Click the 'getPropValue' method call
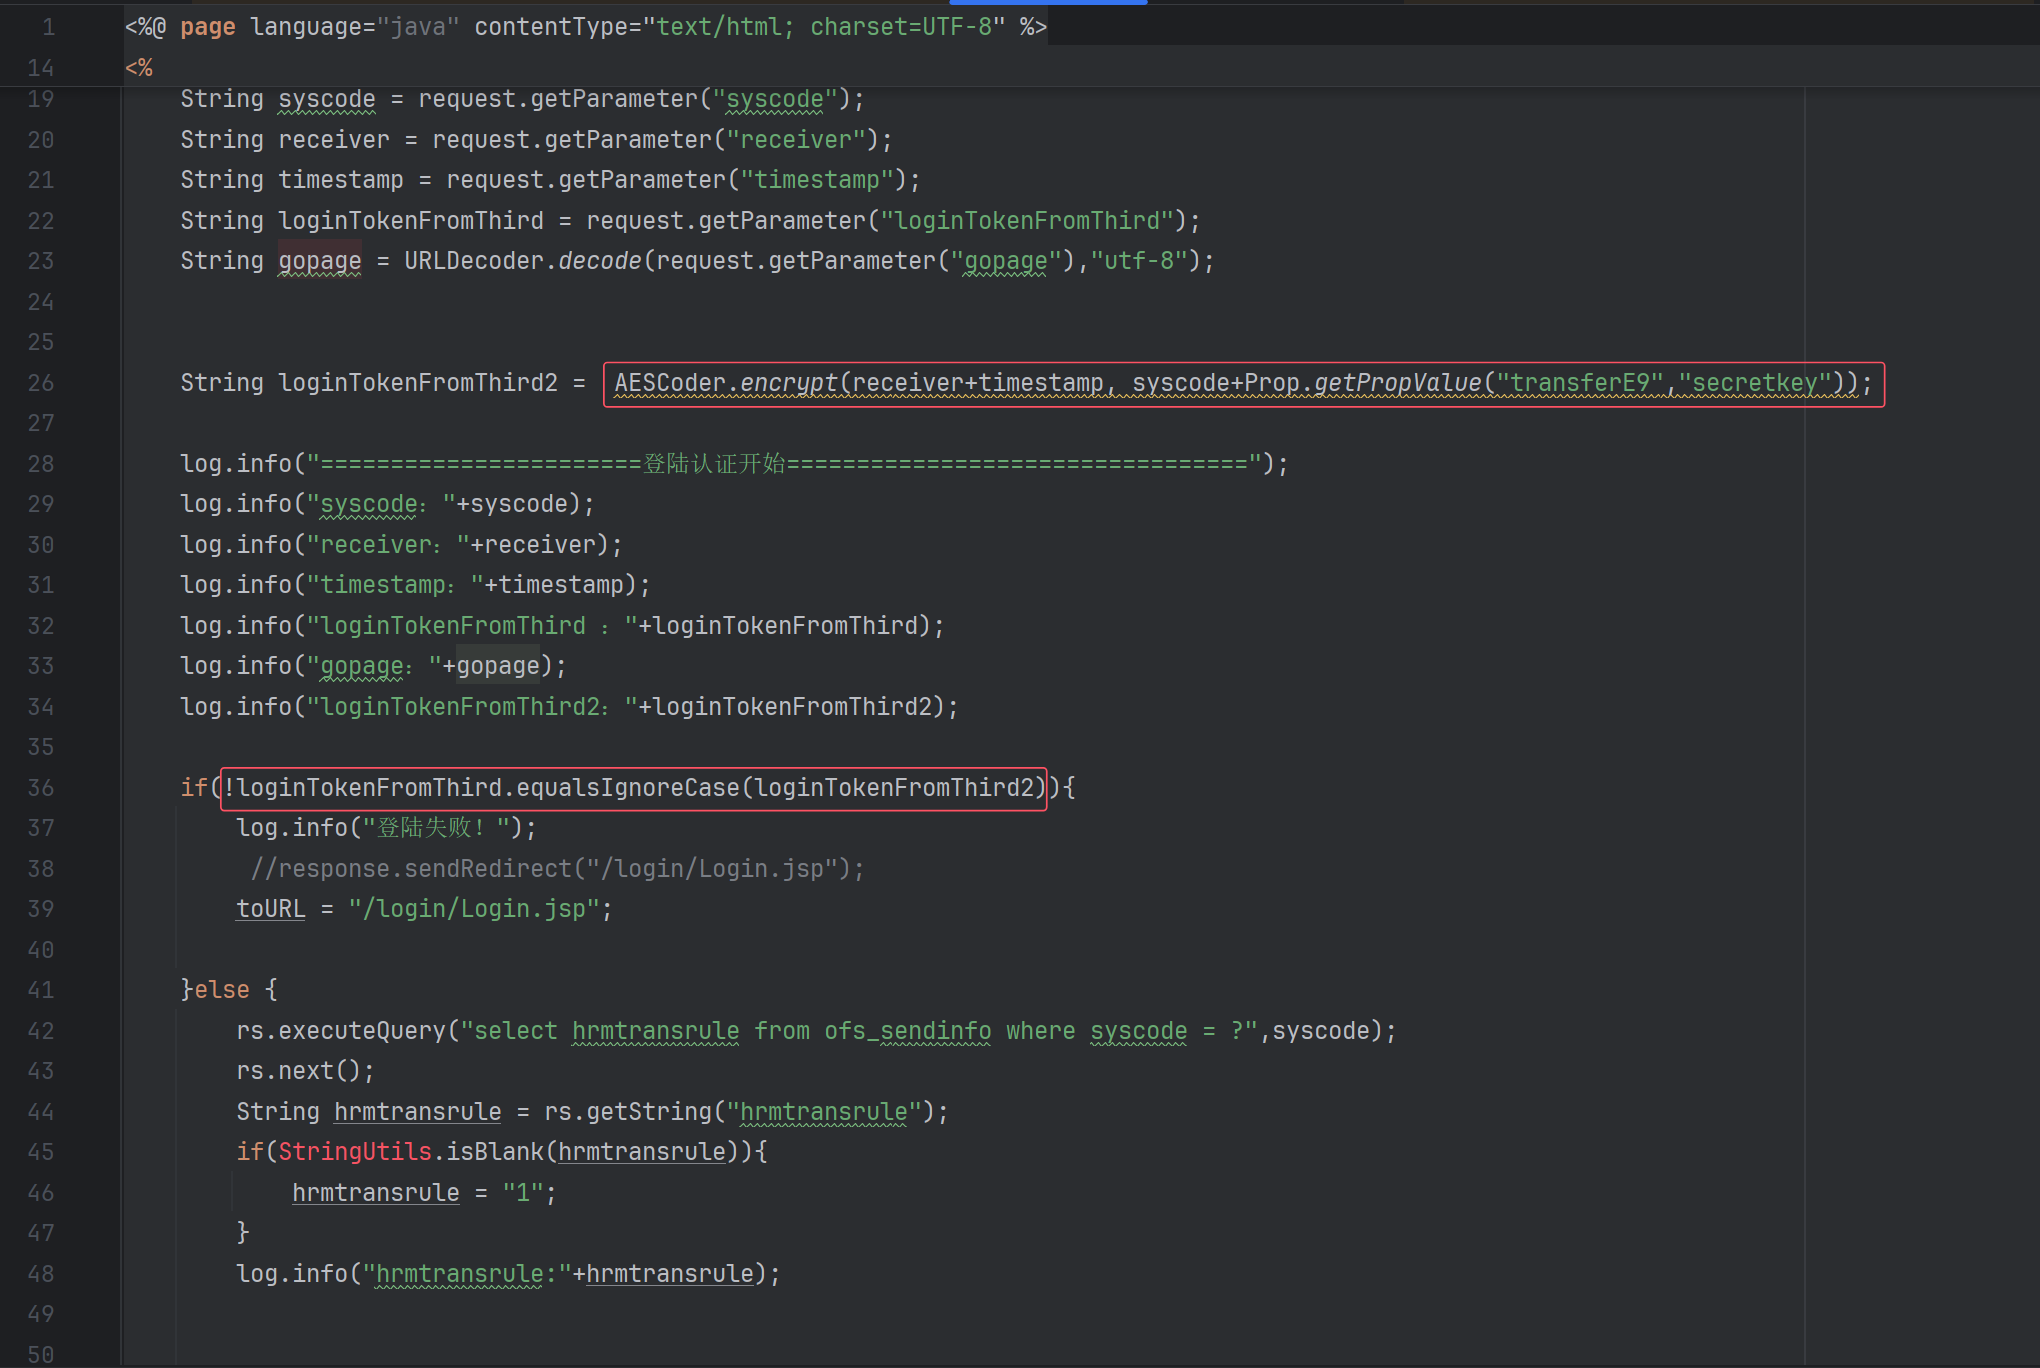 [1398, 383]
